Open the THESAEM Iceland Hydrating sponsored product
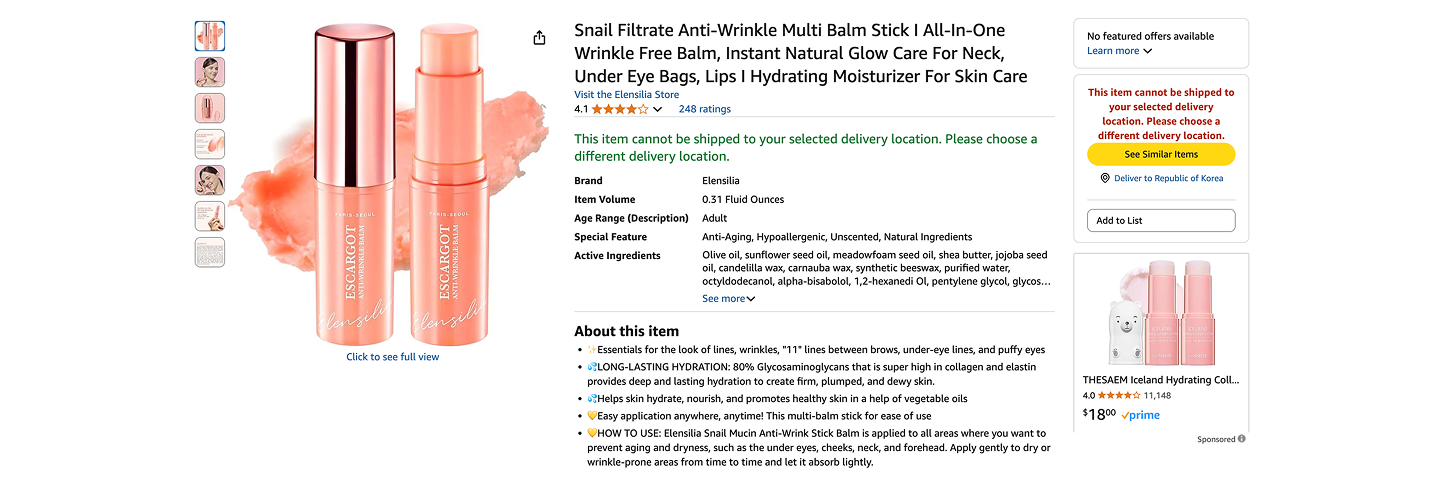Viewport: 1444px width, 477px height. coord(1160,380)
